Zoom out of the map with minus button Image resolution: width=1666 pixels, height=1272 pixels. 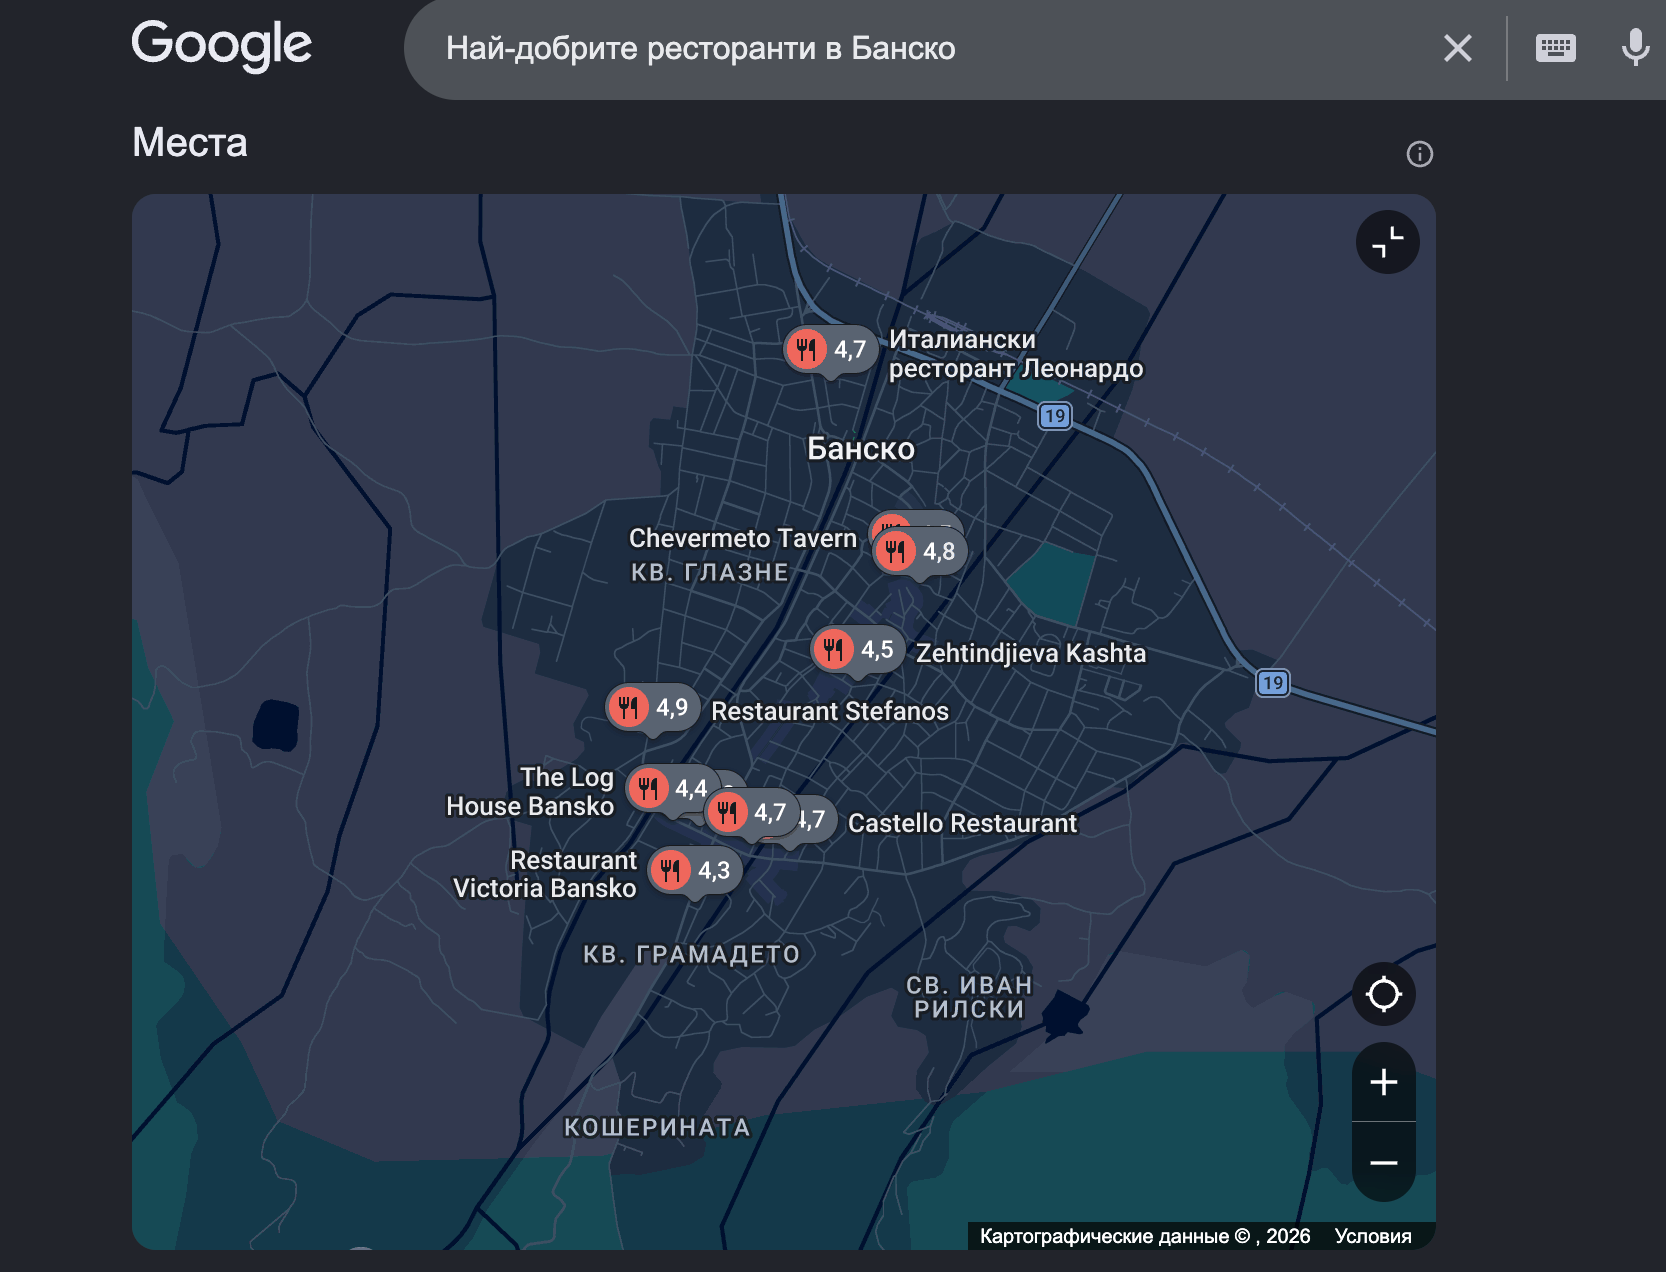pos(1383,1162)
